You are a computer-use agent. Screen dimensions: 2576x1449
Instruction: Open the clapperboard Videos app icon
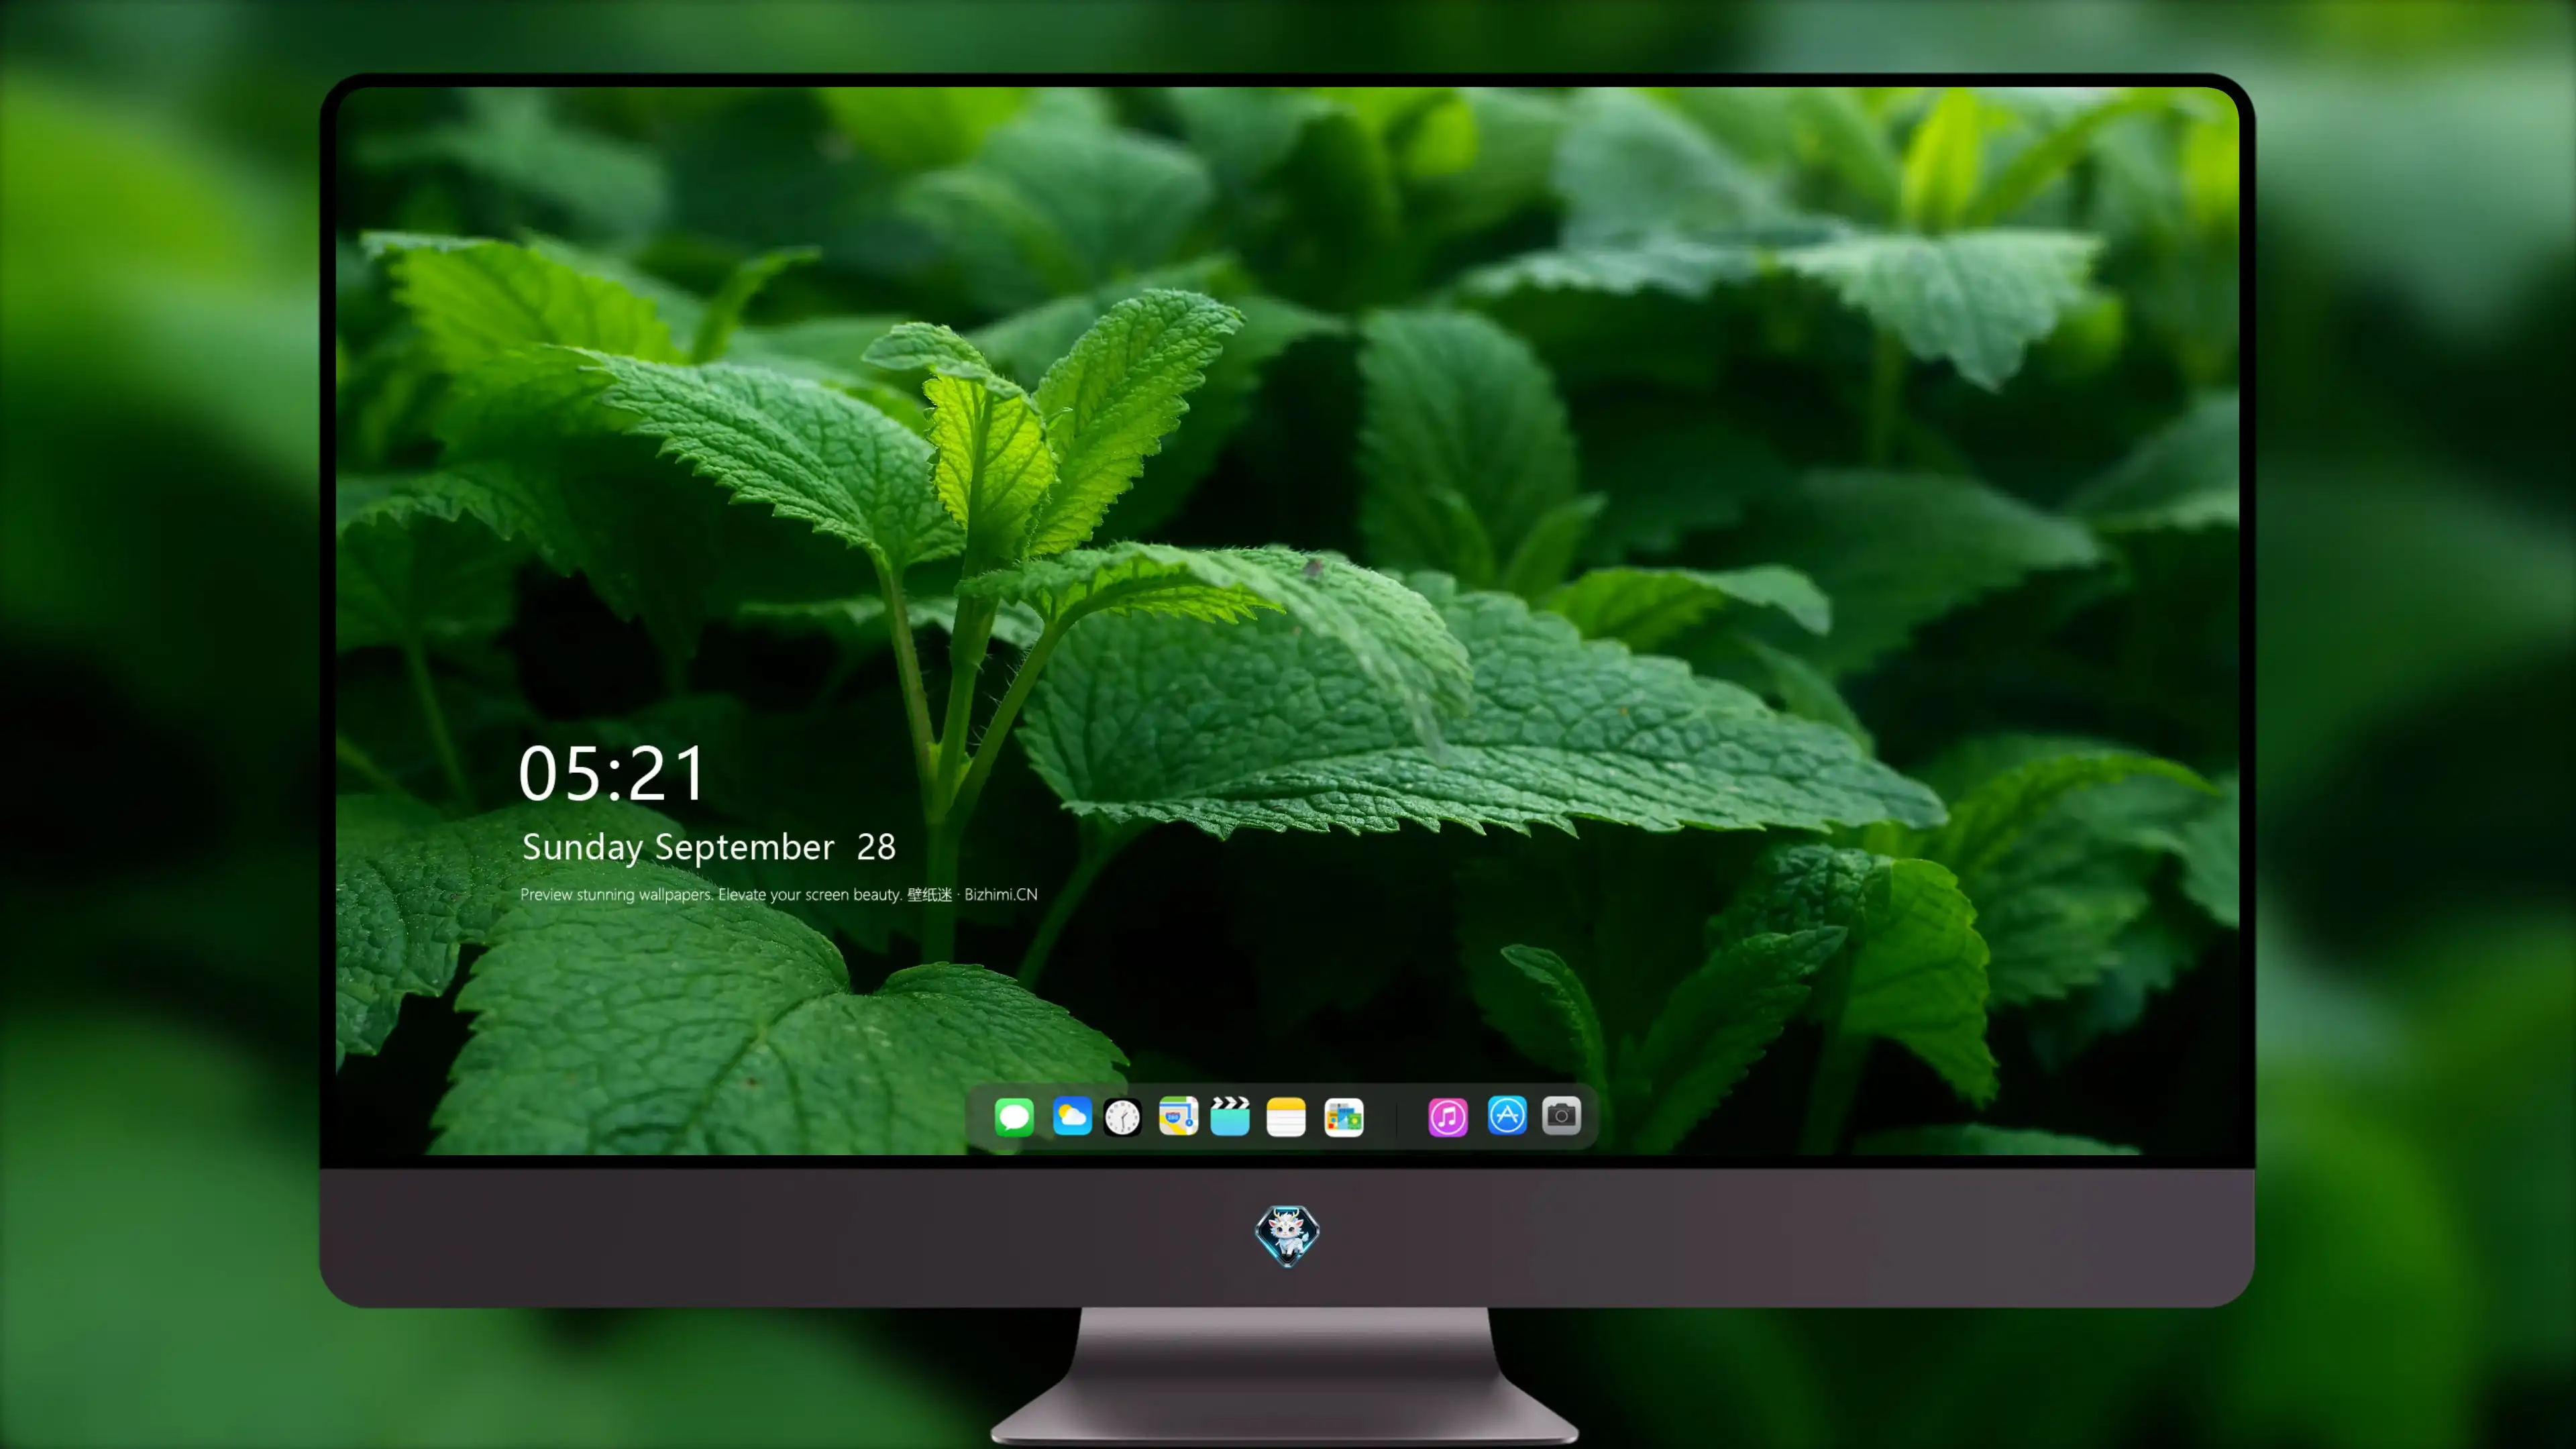click(x=1230, y=1116)
